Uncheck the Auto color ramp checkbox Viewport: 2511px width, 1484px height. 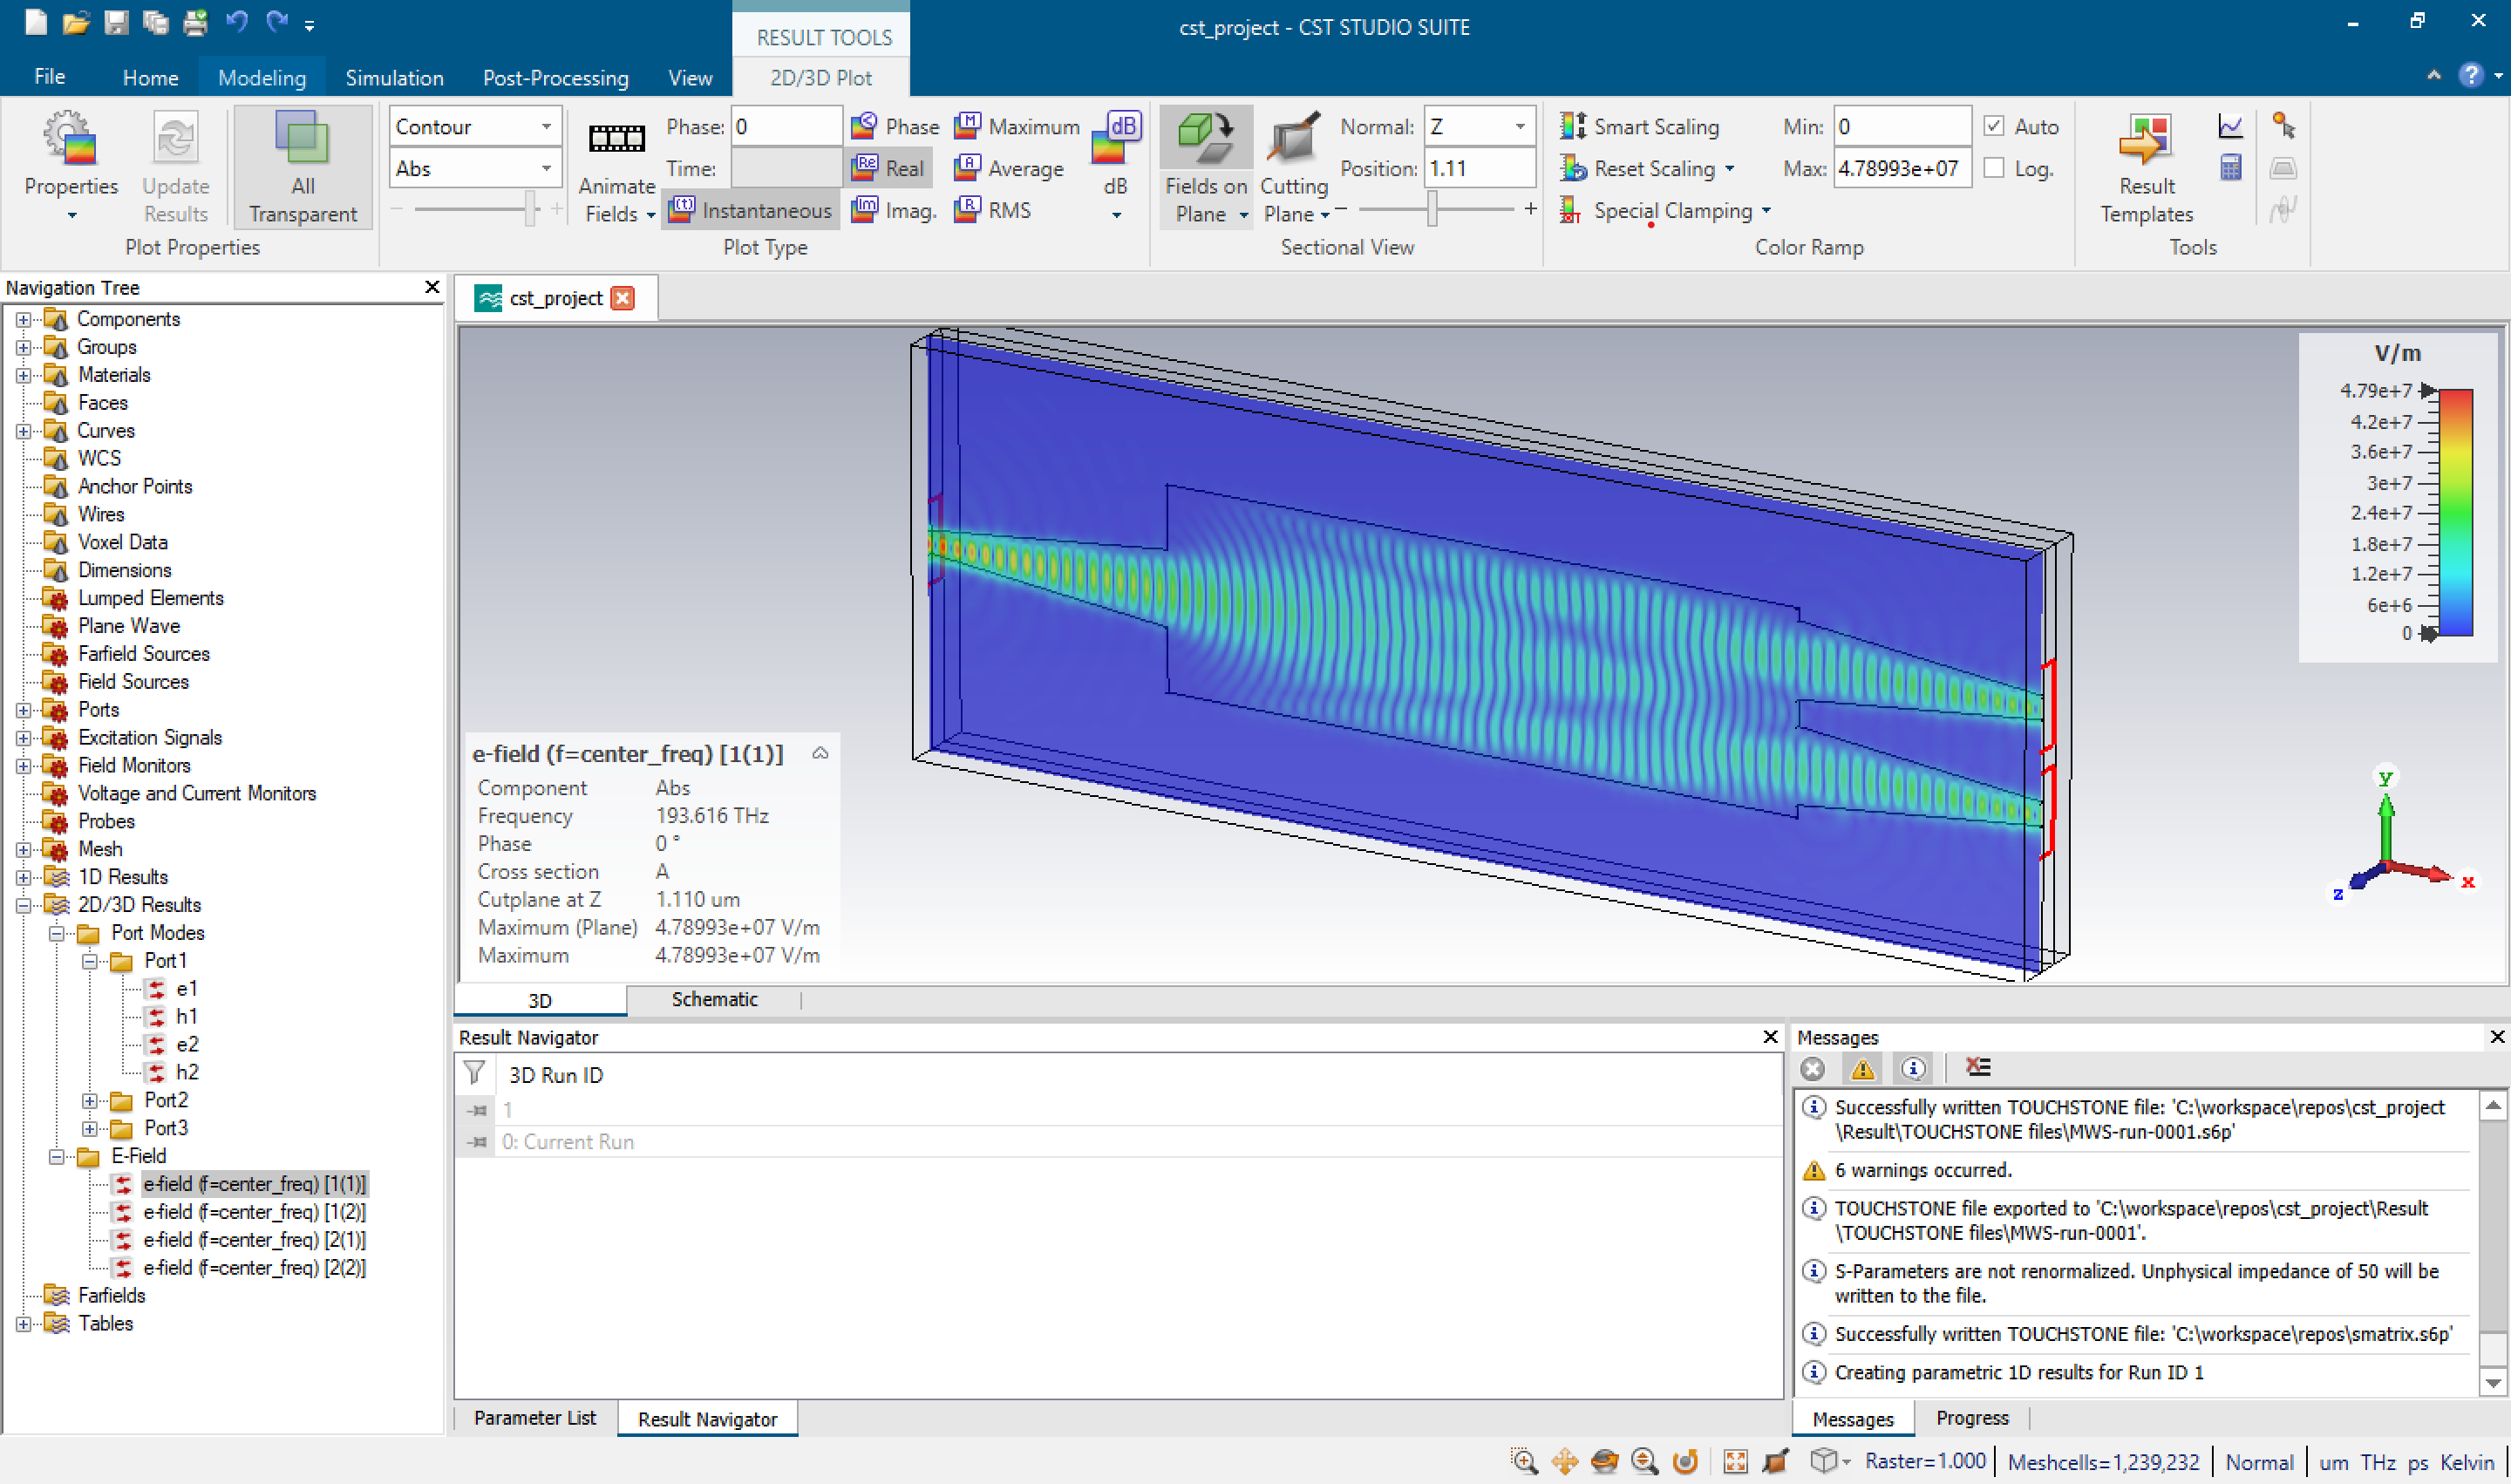(1993, 126)
